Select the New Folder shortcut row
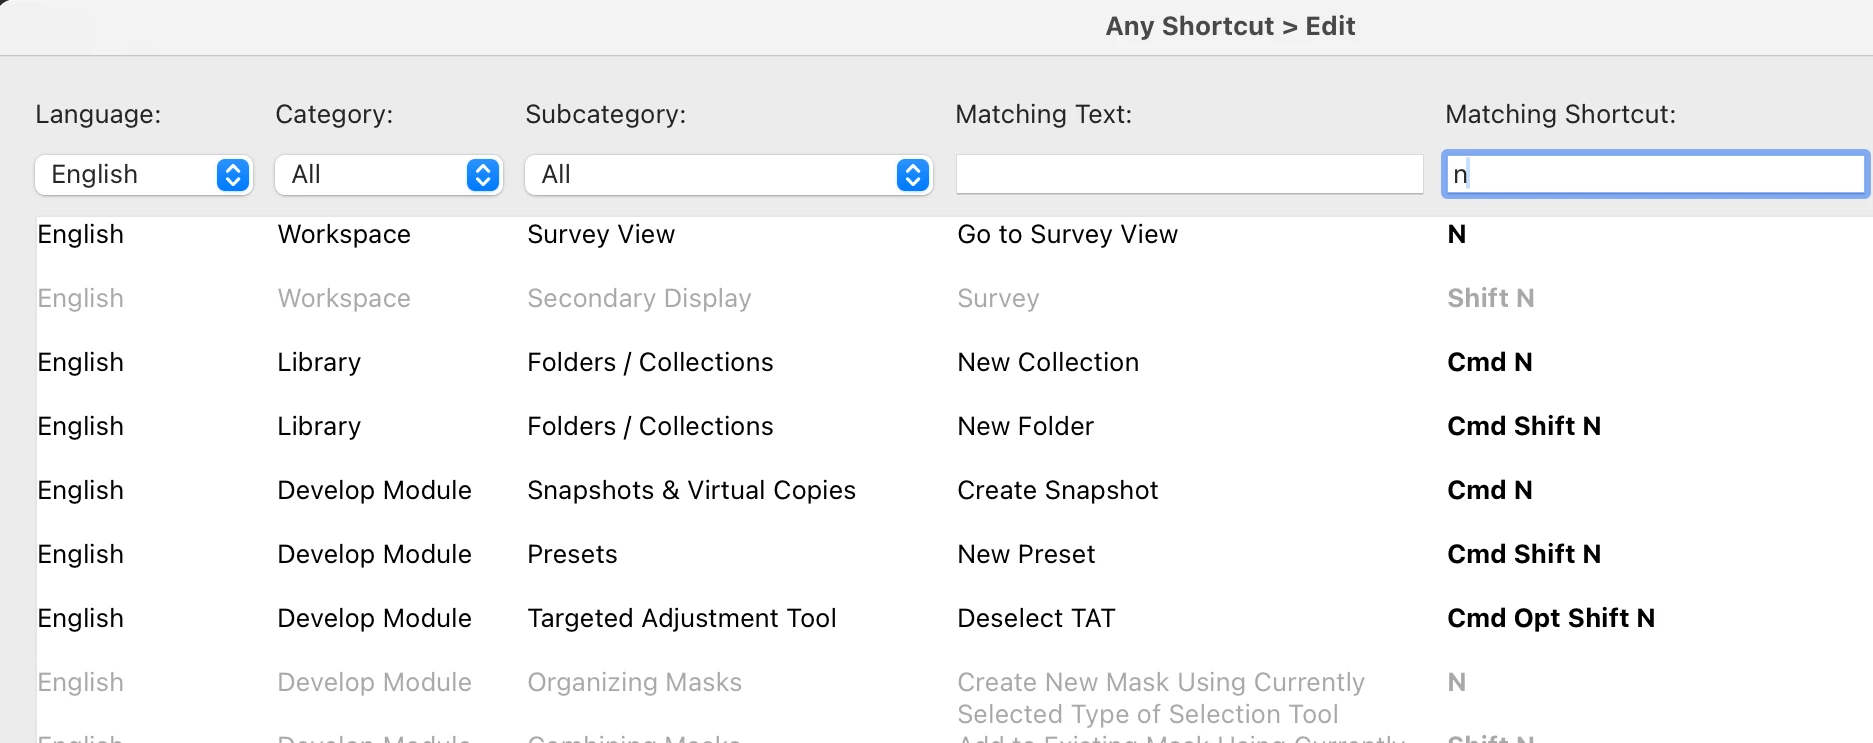1873x743 pixels. point(1025,427)
